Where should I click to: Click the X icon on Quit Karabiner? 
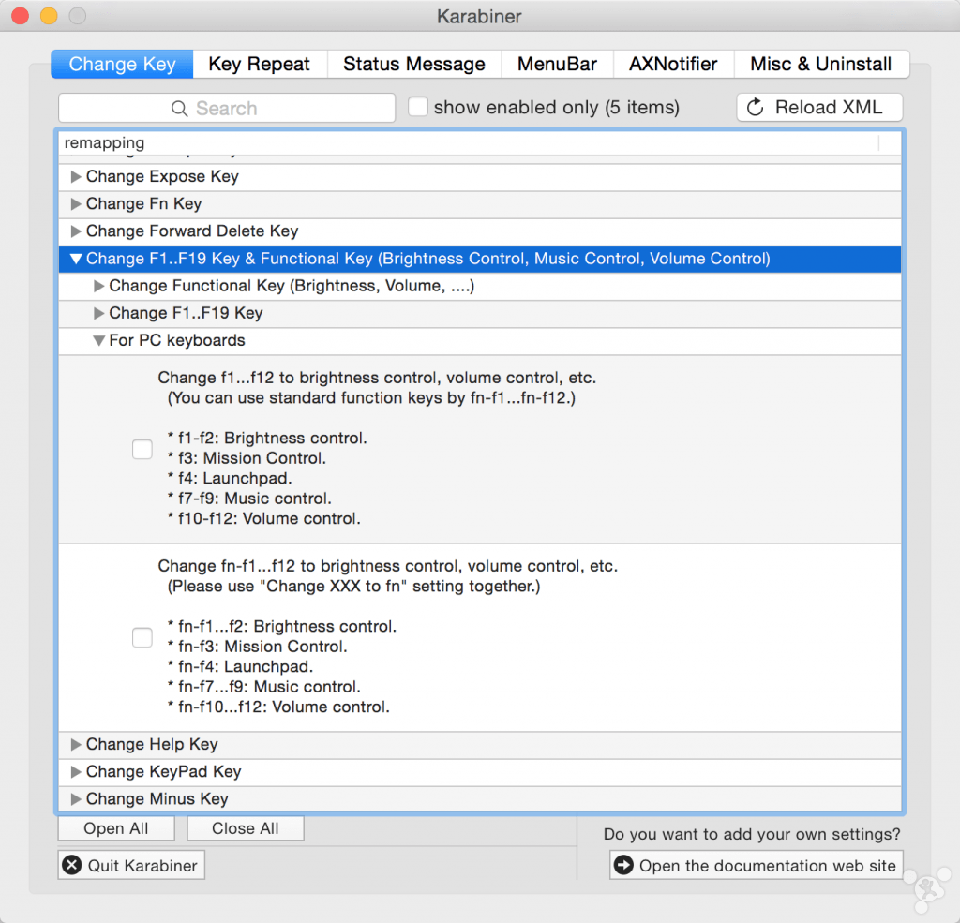click(x=73, y=865)
